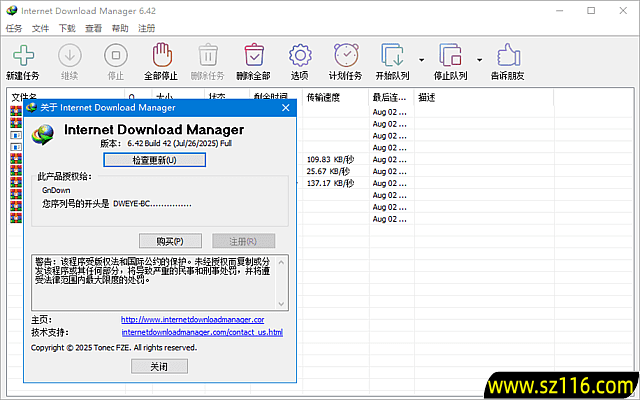Open the 注册 menu
This screenshot has width=640, height=400.
(147, 28)
